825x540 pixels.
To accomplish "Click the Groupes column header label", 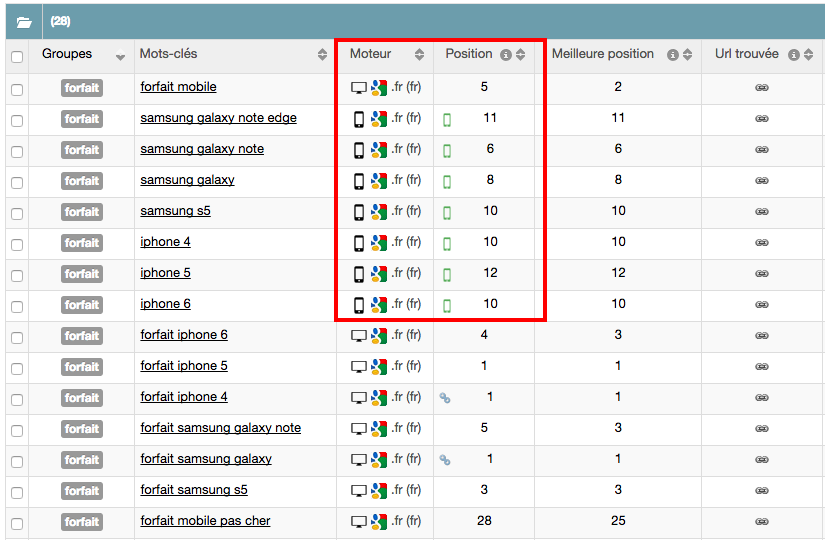I will click(x=67, y=54).
